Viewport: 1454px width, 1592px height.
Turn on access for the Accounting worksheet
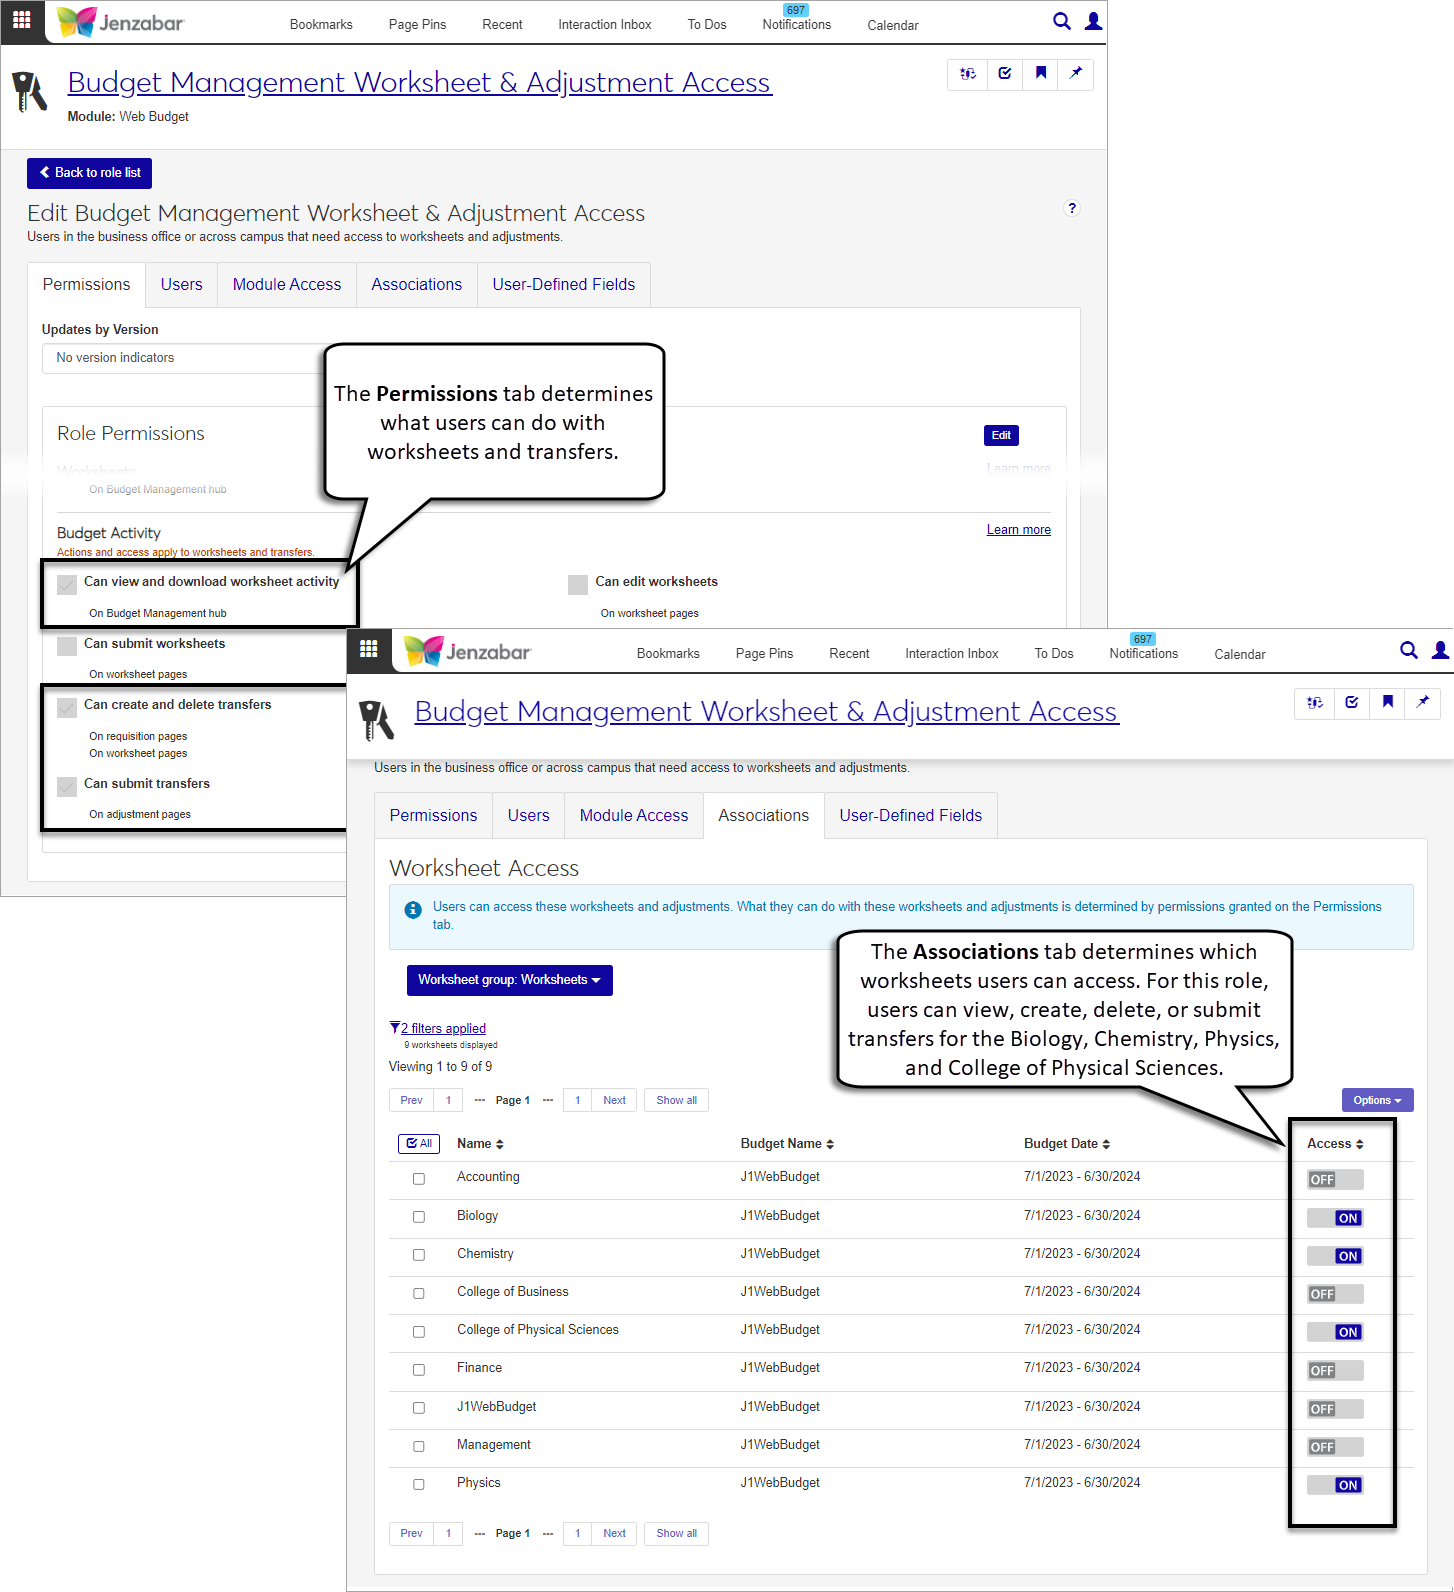(x=1335, y=1180)
